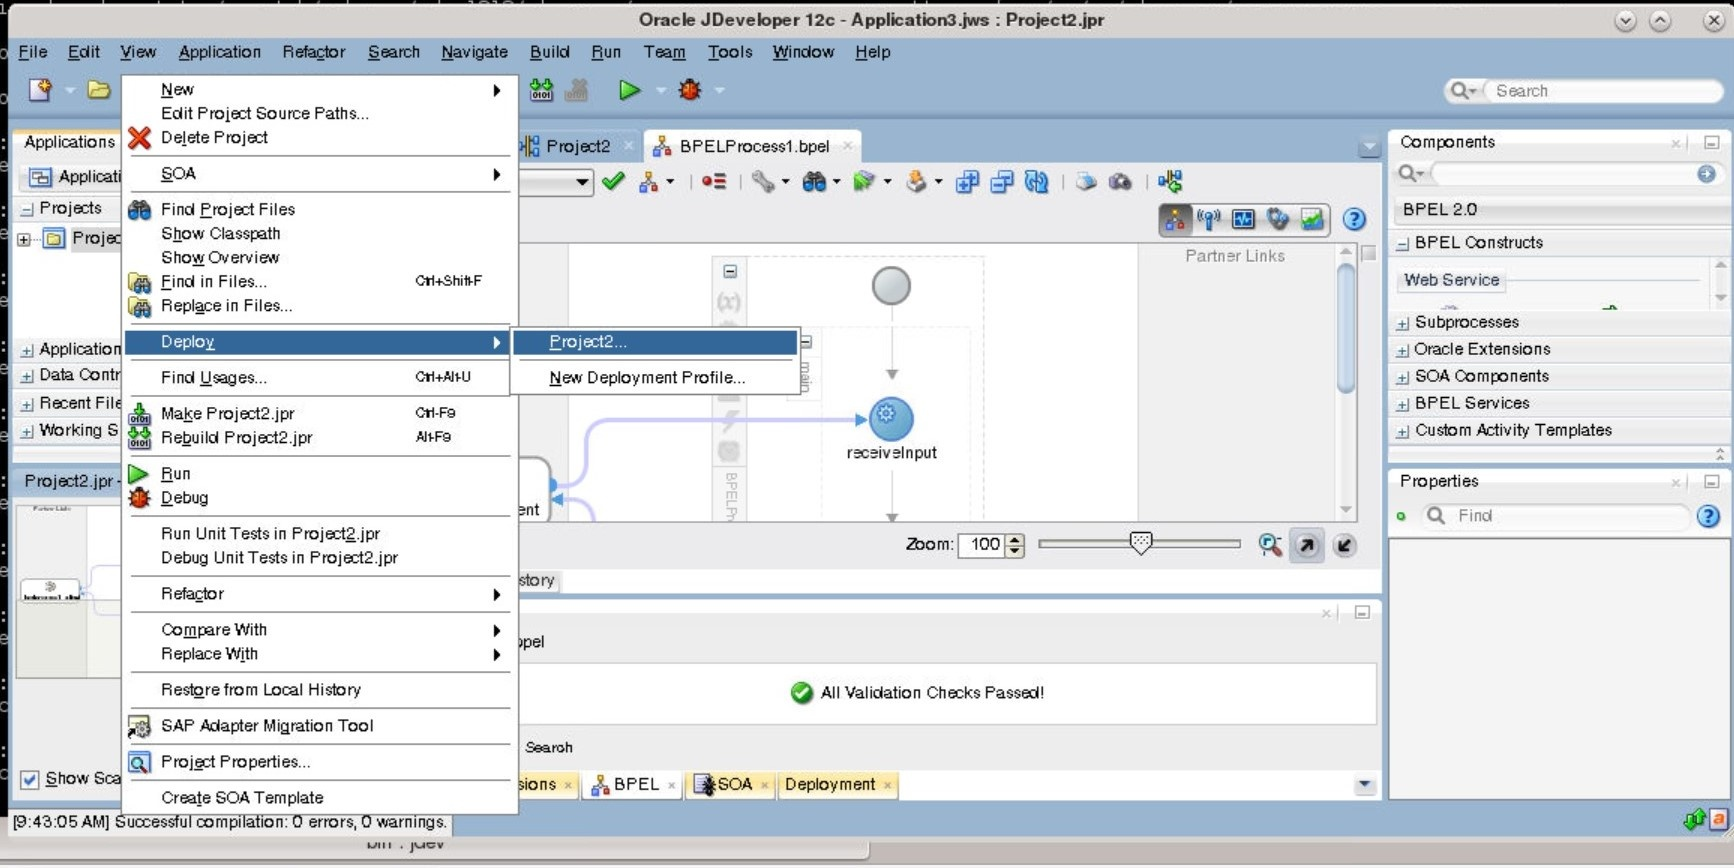
Task: Click the Make (build) icon in main toolbar
Action: click(542, 90)
